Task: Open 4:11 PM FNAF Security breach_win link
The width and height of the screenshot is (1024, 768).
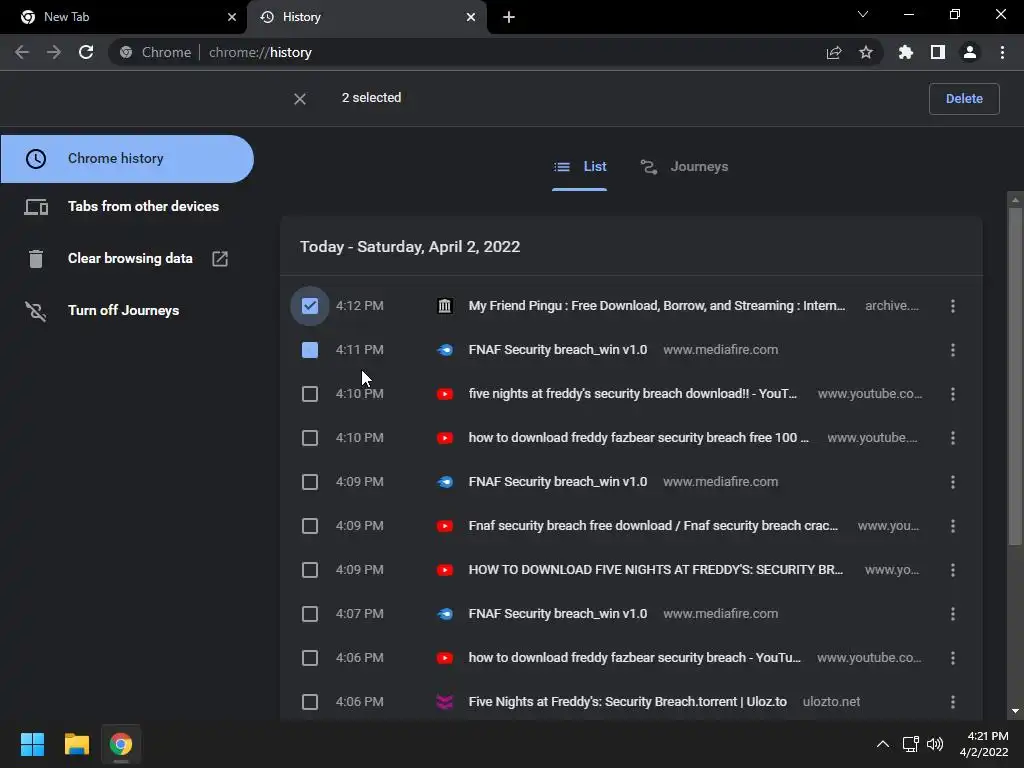Action: click(x=558, y=350)
